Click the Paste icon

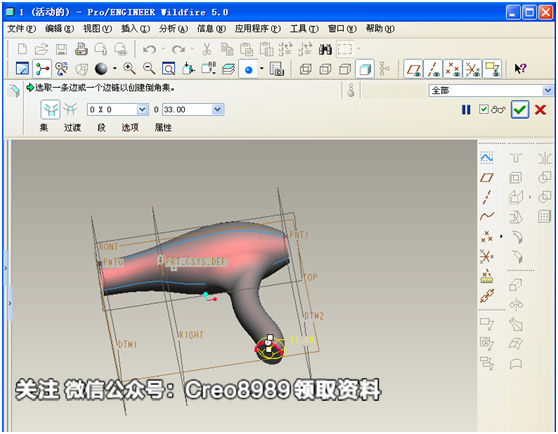[246, 49]
